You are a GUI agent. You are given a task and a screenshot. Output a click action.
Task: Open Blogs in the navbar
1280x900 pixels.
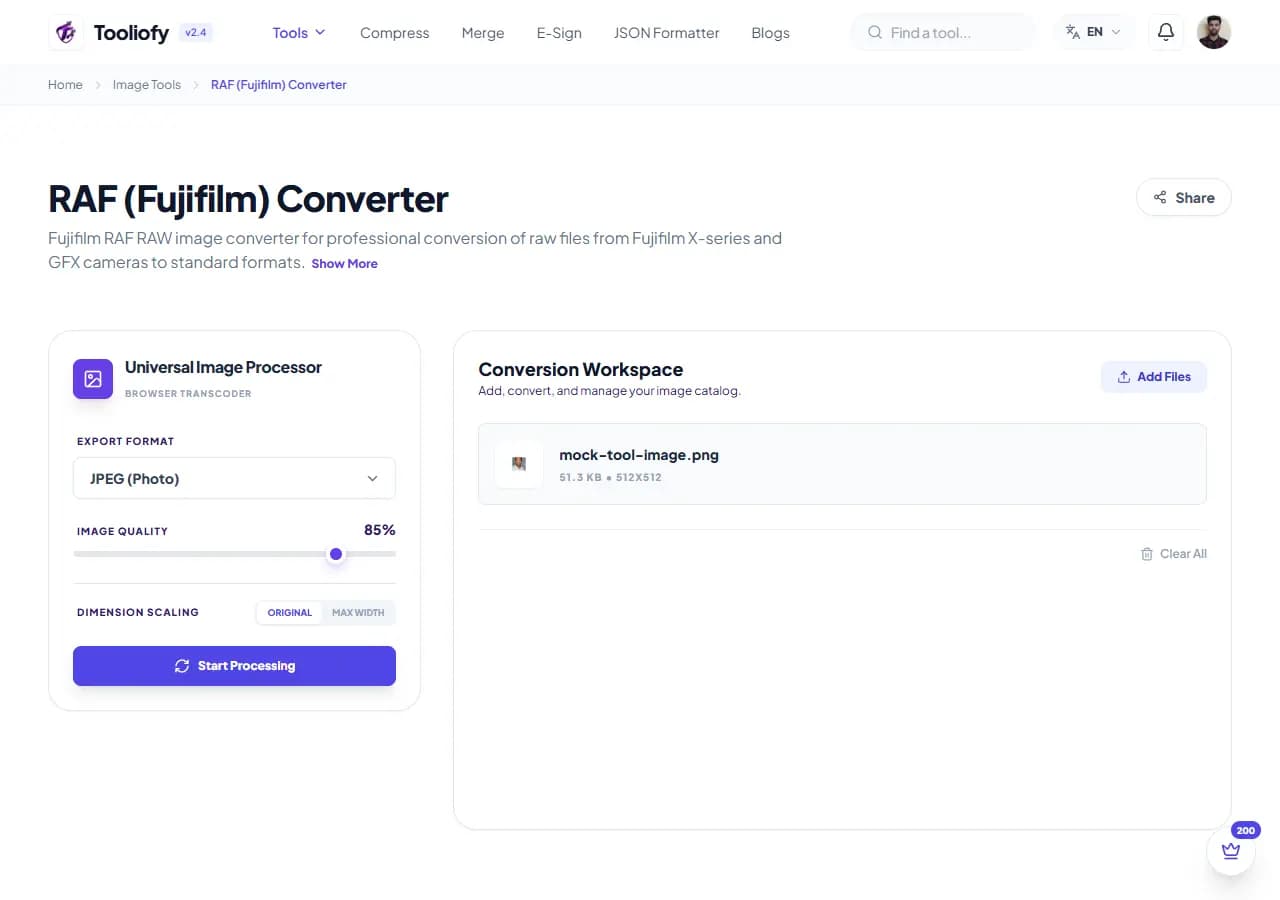pos(770,33)
